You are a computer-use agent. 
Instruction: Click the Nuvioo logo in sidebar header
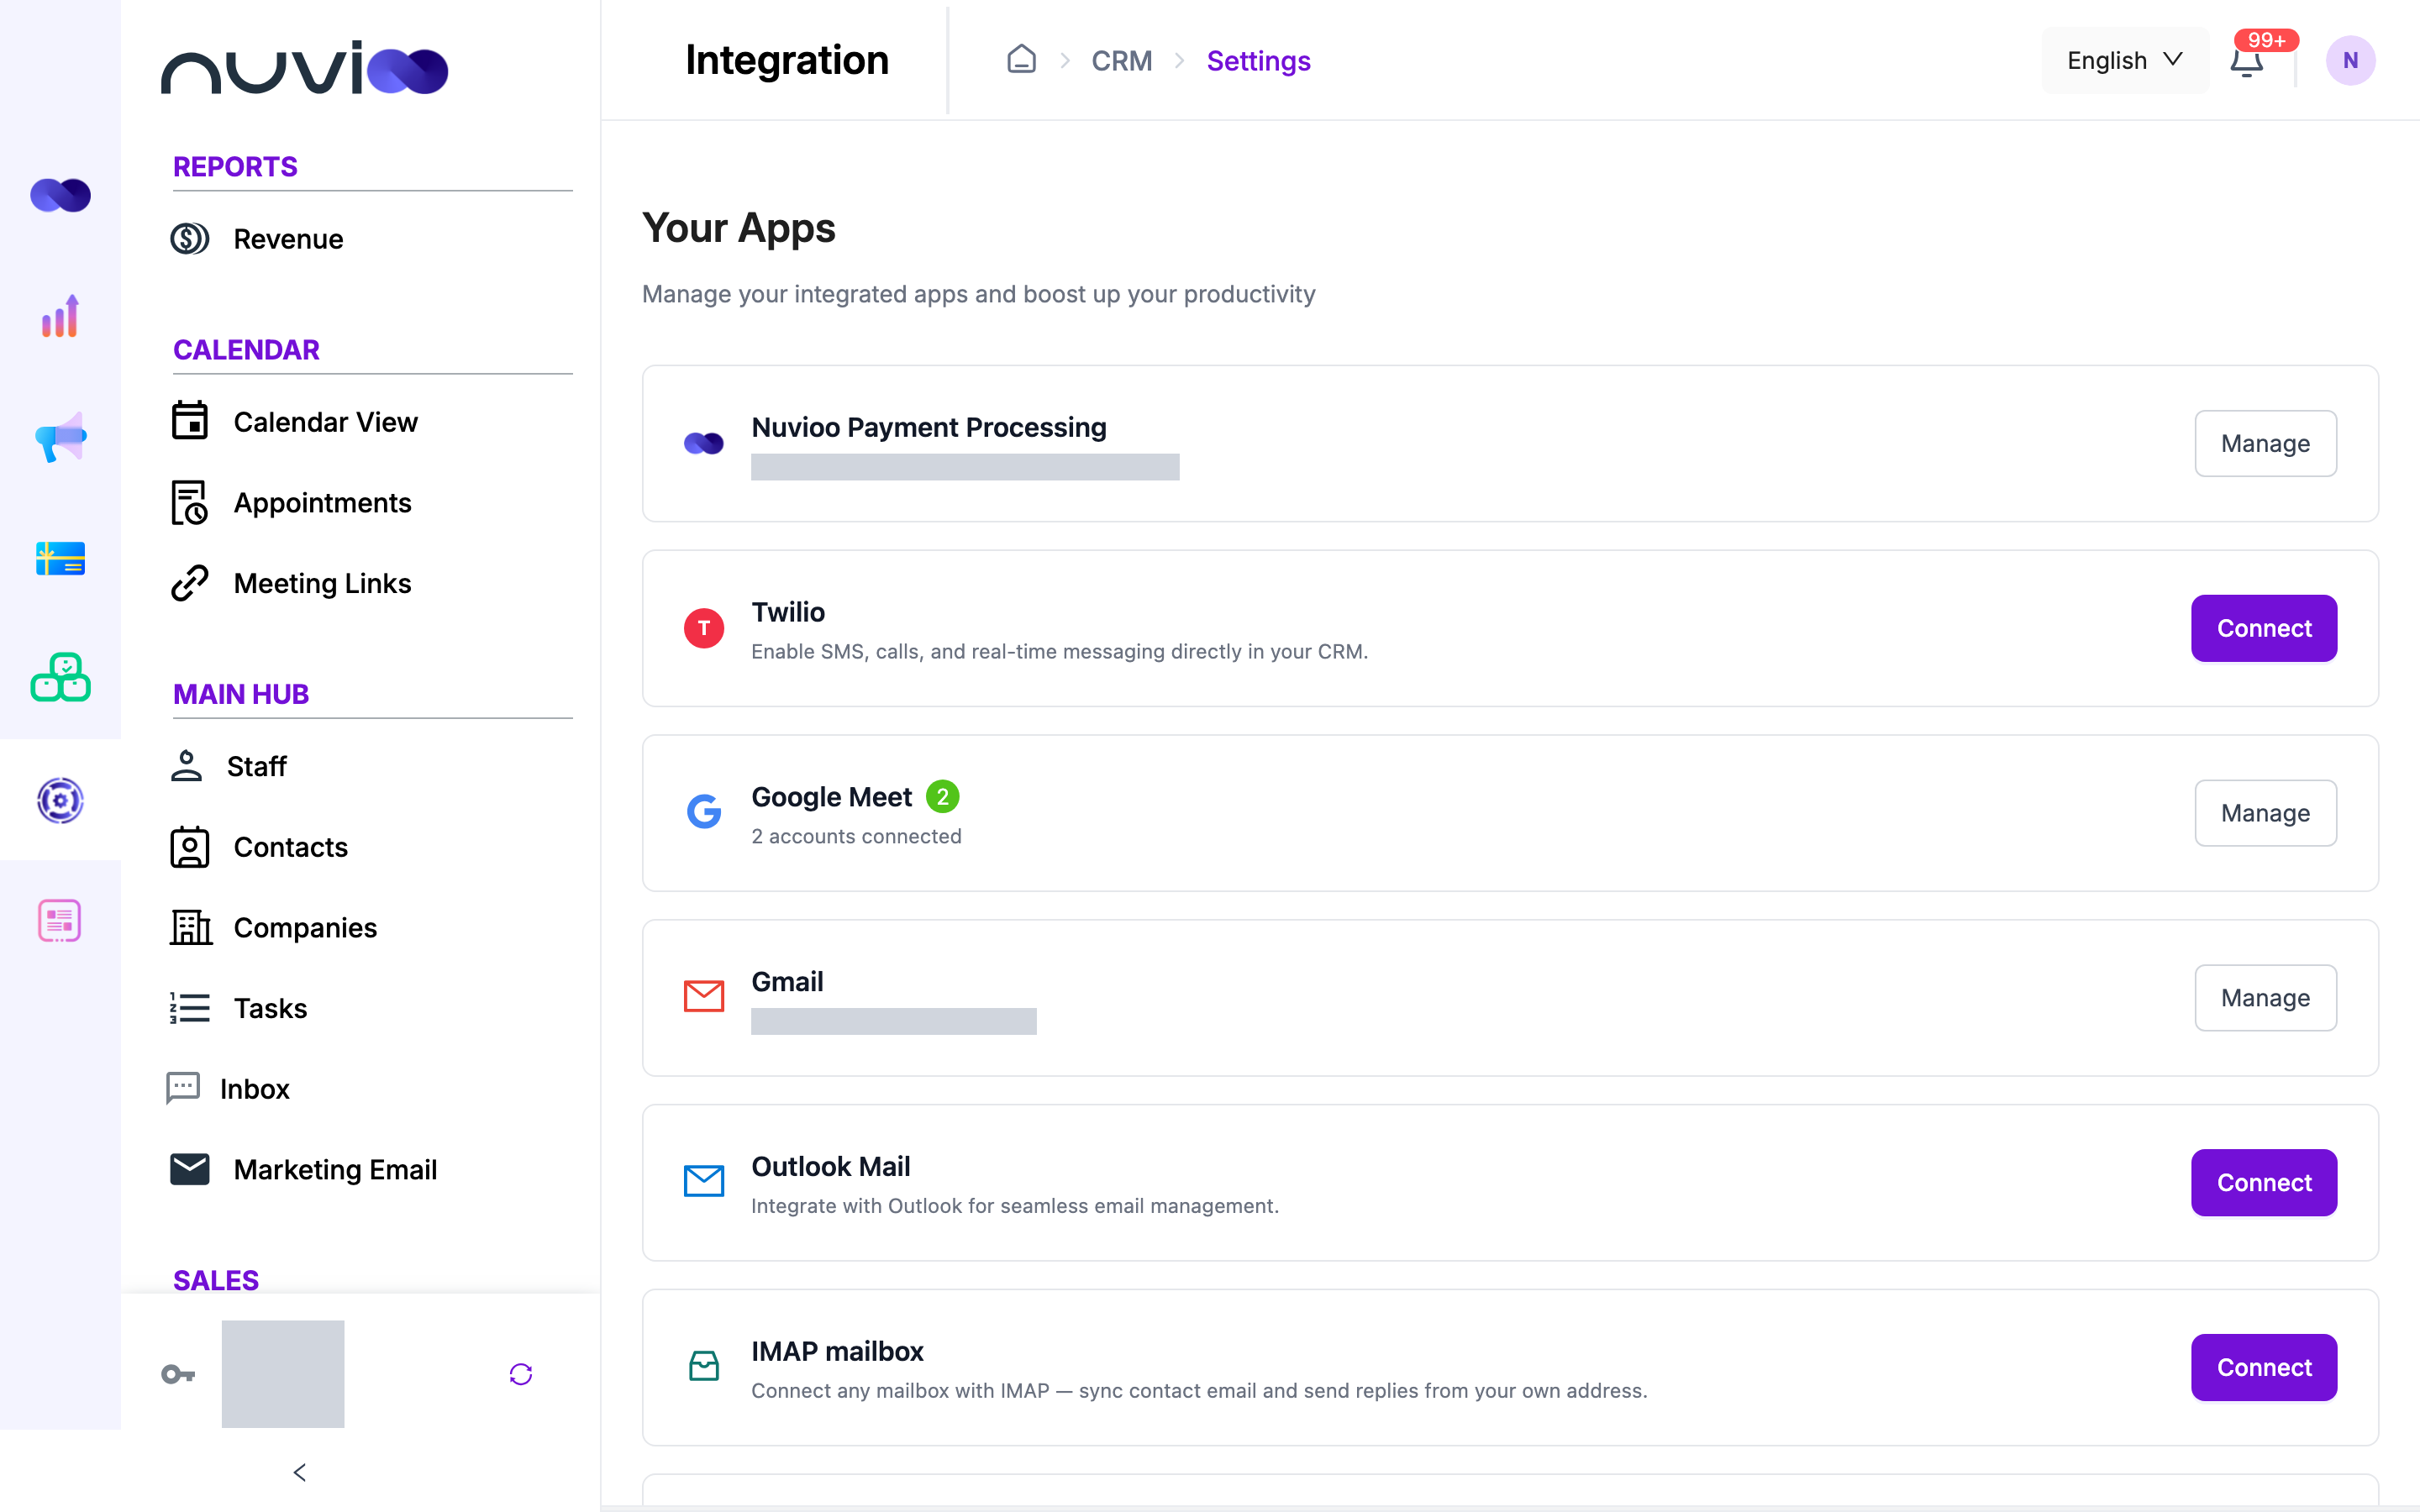coord(304,68)
